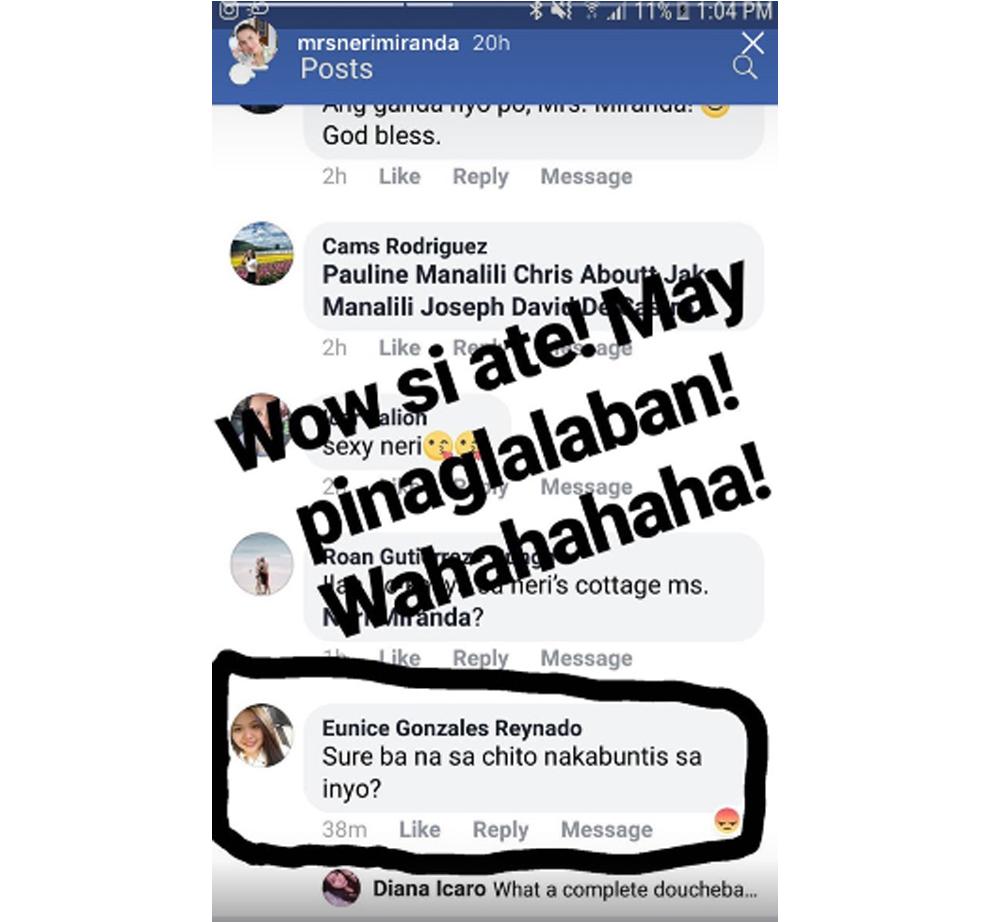Like Eunice Gonzales Reynado's comment
The image size is (1000, 922).
coord(419,830)
